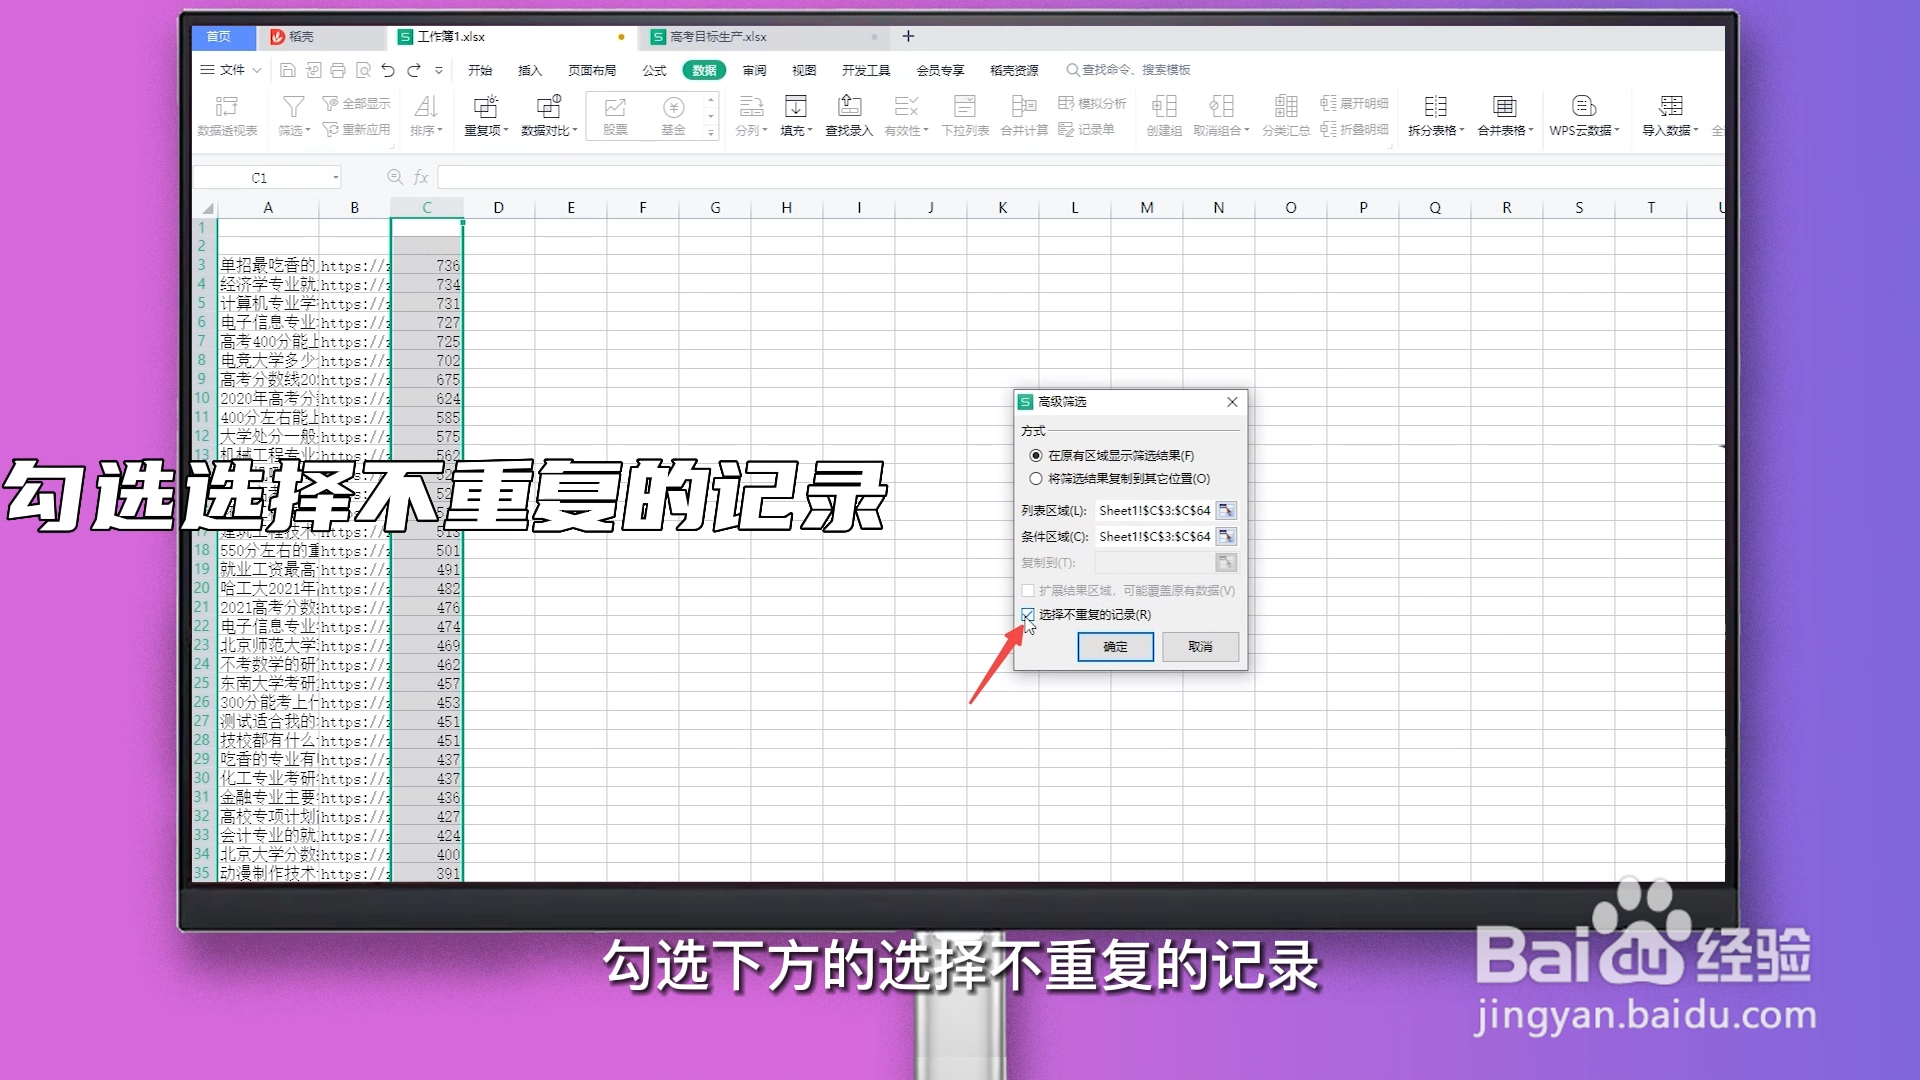Click the 确定 button to confirm
This screenshot has width=1920, height=1080.
[1114, 647]
